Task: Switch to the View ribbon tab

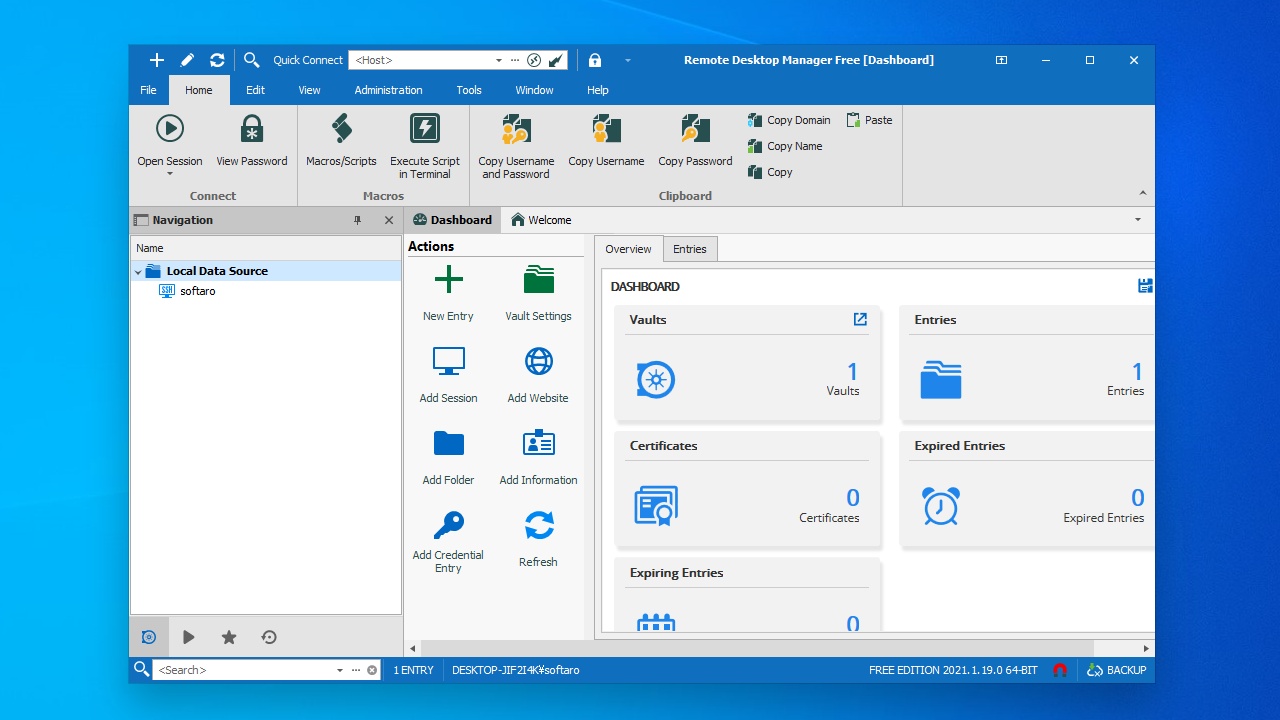Action: point(310,90)
